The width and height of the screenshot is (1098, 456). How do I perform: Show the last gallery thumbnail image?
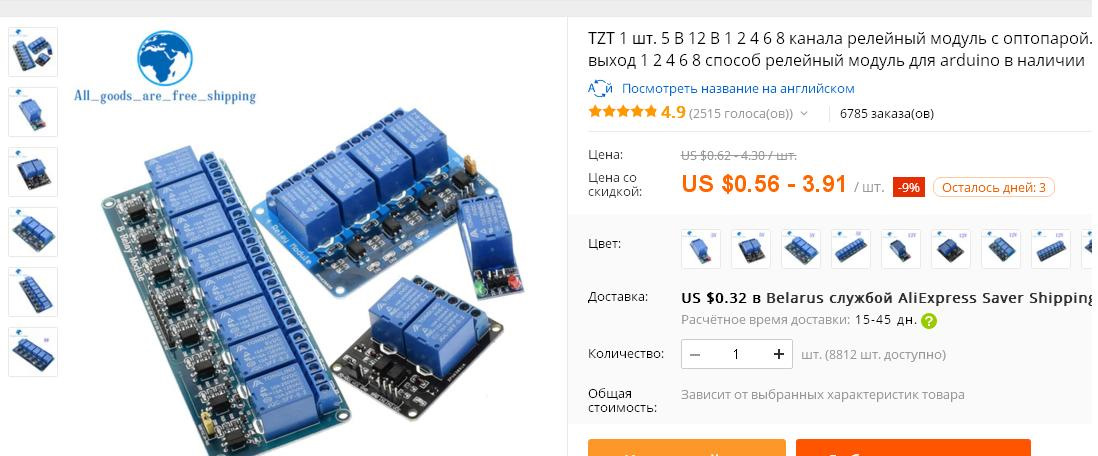click(33, 352)
